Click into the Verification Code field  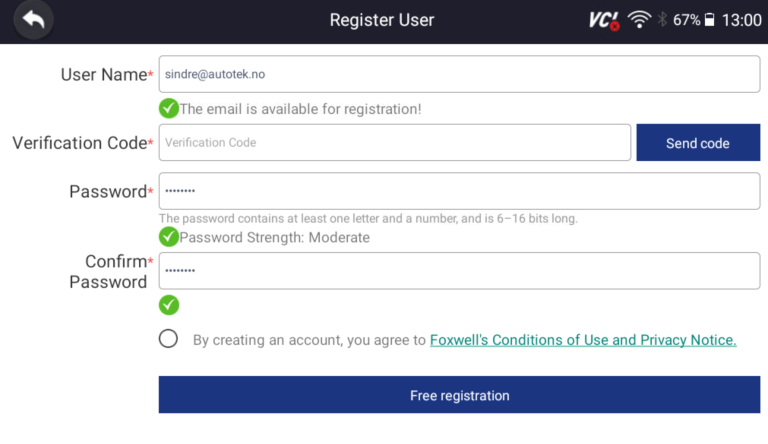[395, 143]
